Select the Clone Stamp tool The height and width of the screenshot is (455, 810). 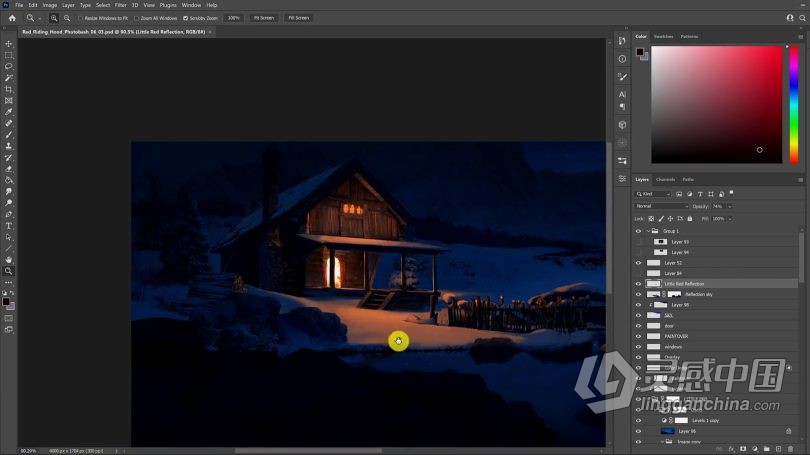click(x=9, y=146)
